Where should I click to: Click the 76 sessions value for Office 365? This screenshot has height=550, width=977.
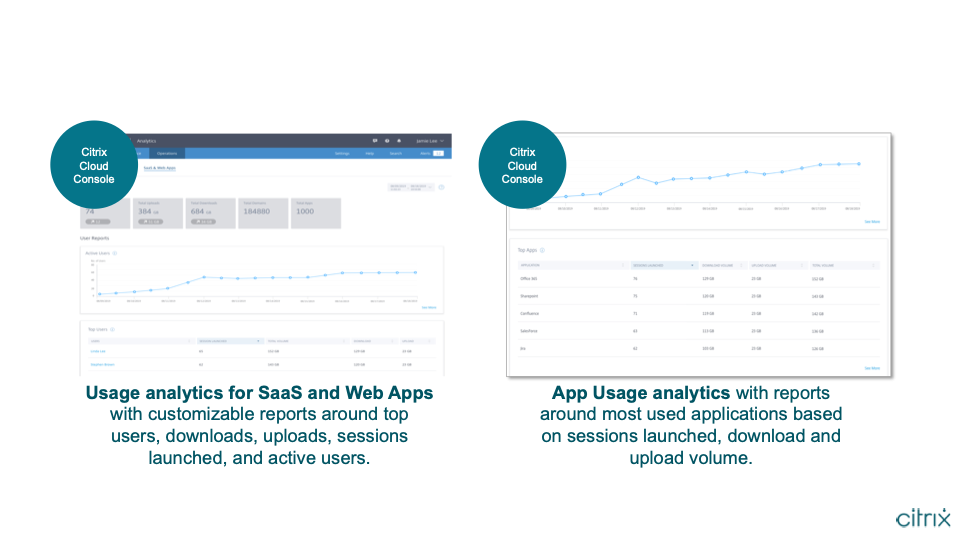coord(635,279)
